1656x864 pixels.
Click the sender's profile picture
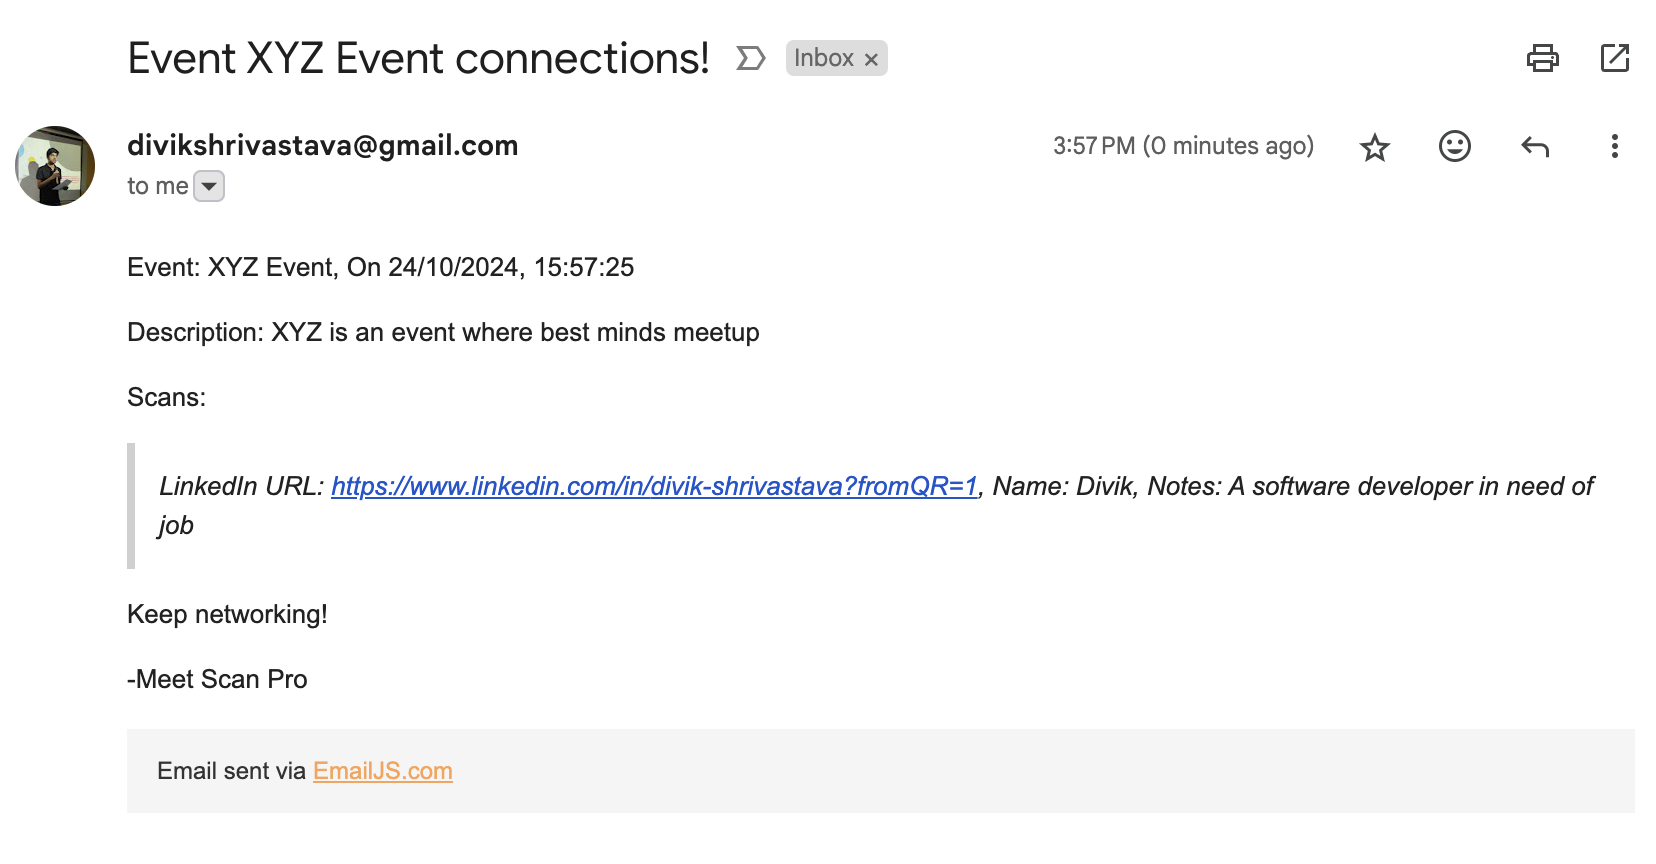tap(55, 166)
